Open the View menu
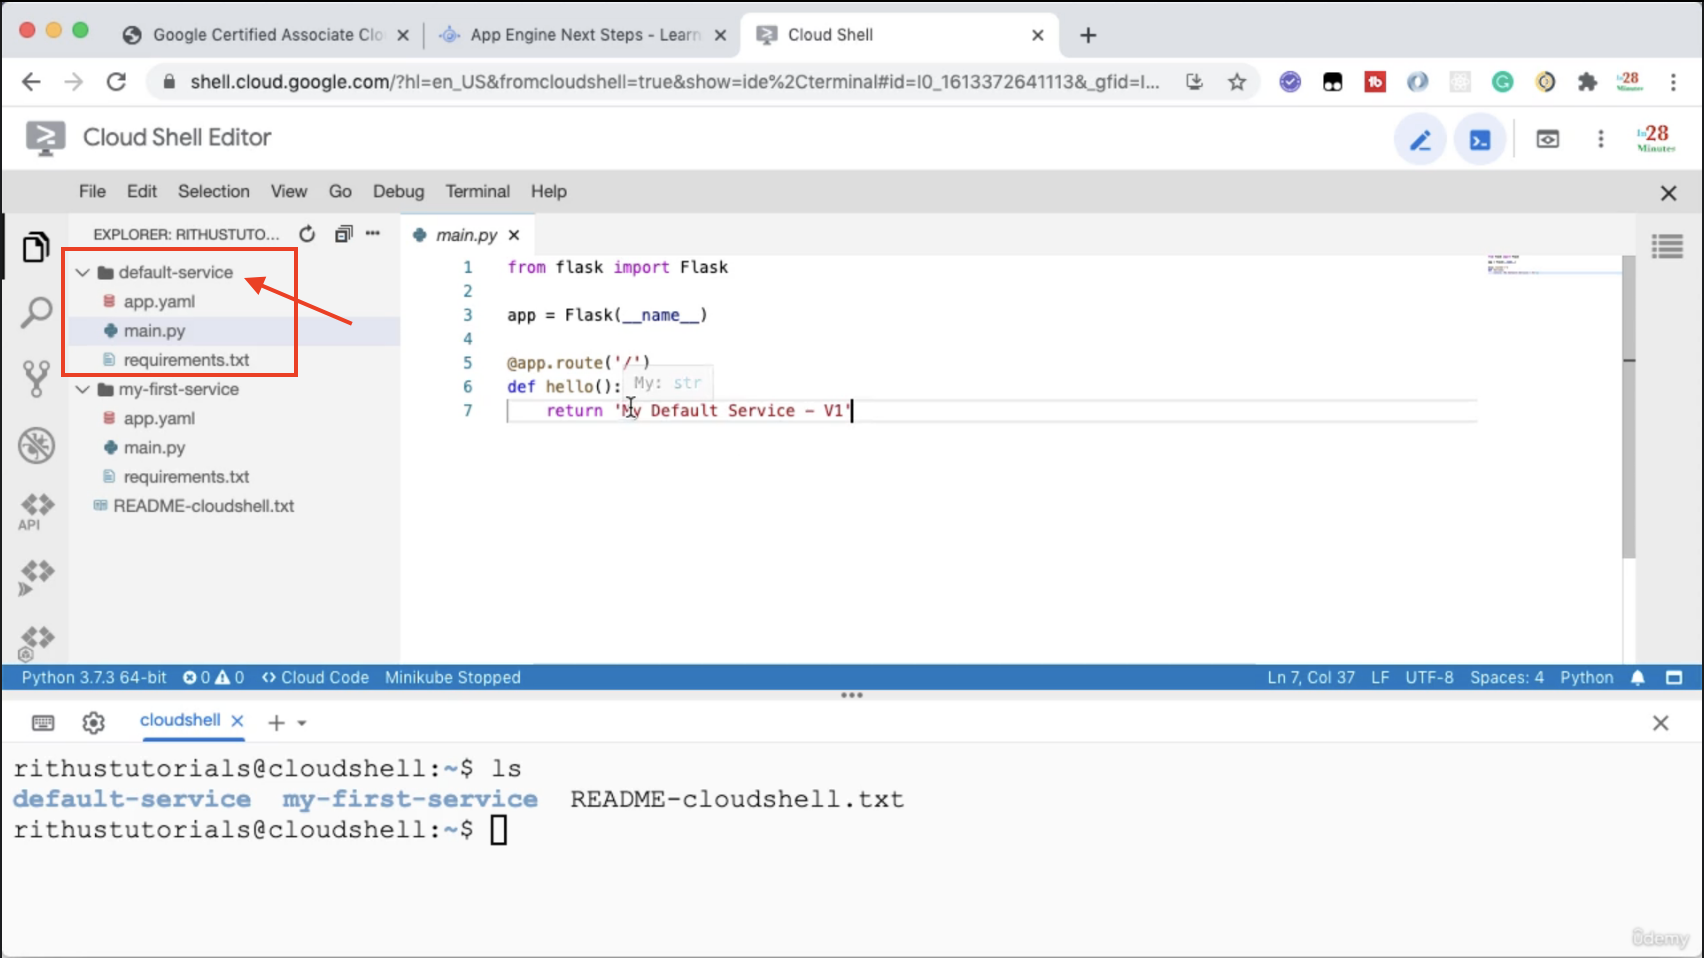 click(289, 192)
